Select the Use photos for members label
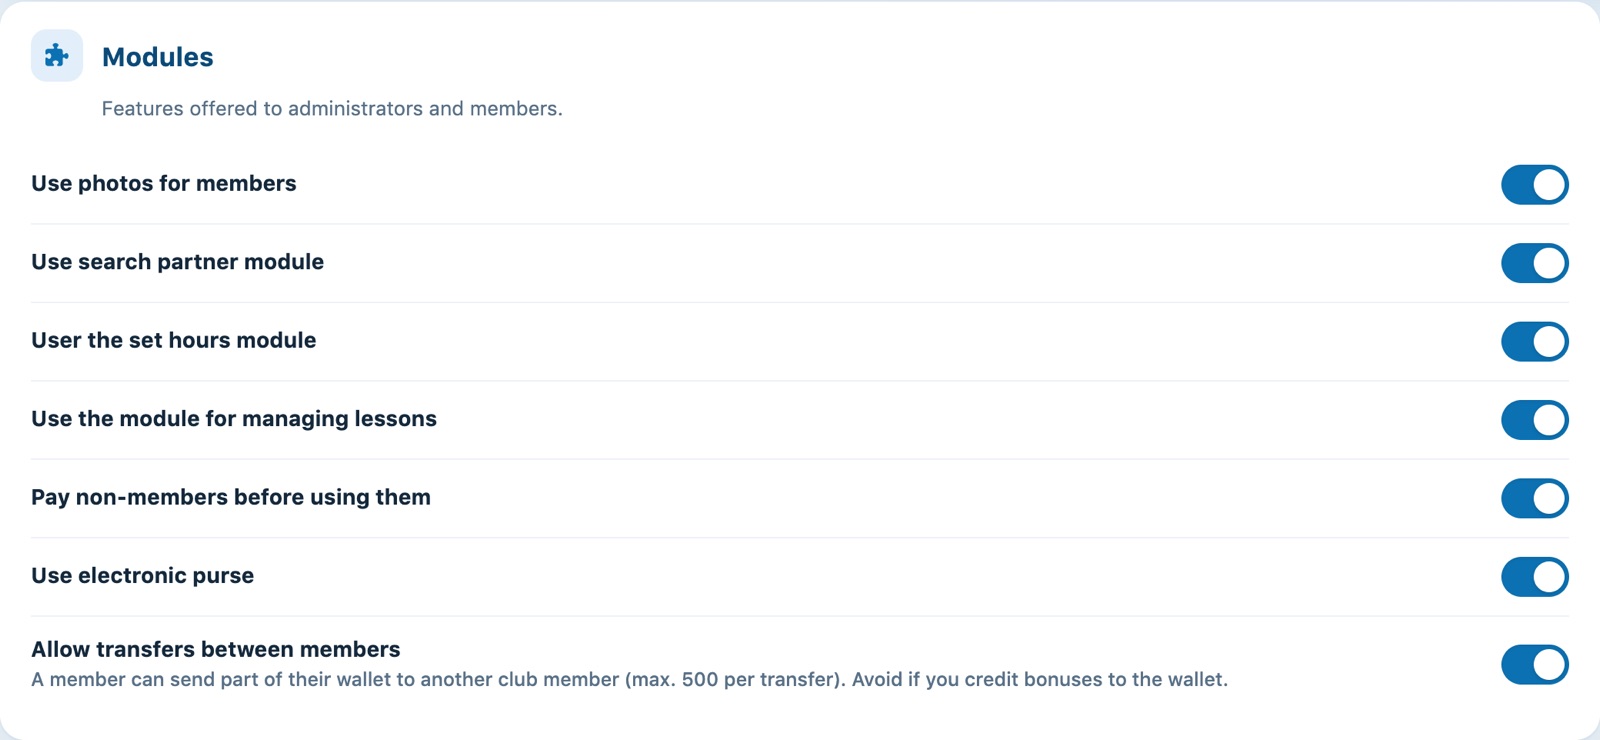This screenshot has height=740, width=1600. (164, 183)
